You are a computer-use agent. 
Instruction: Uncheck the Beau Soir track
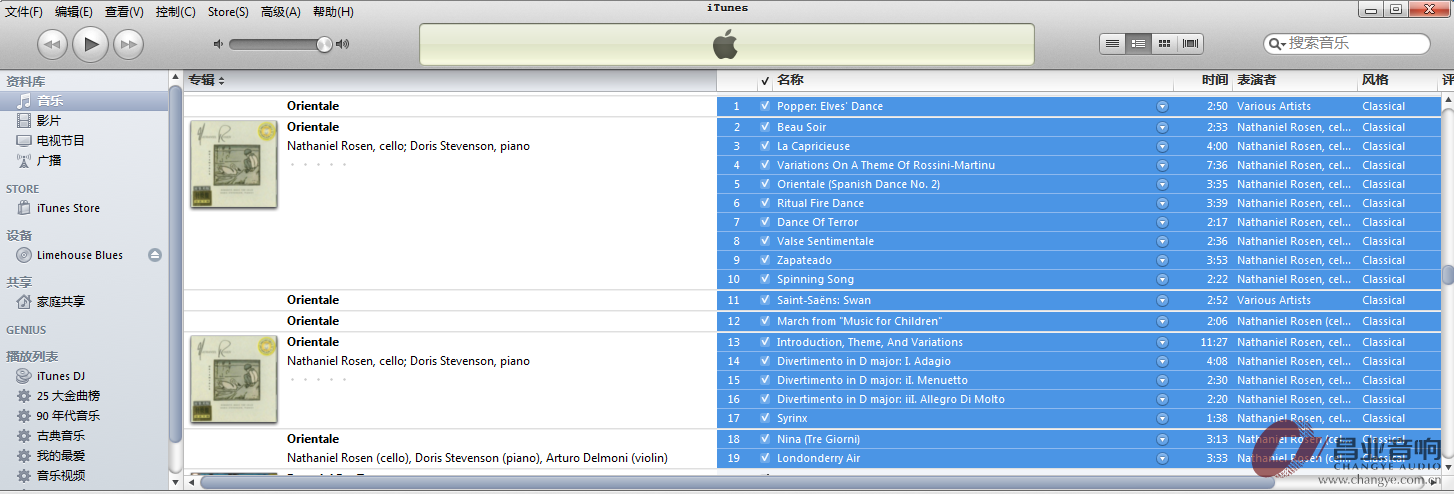(765, 127)
